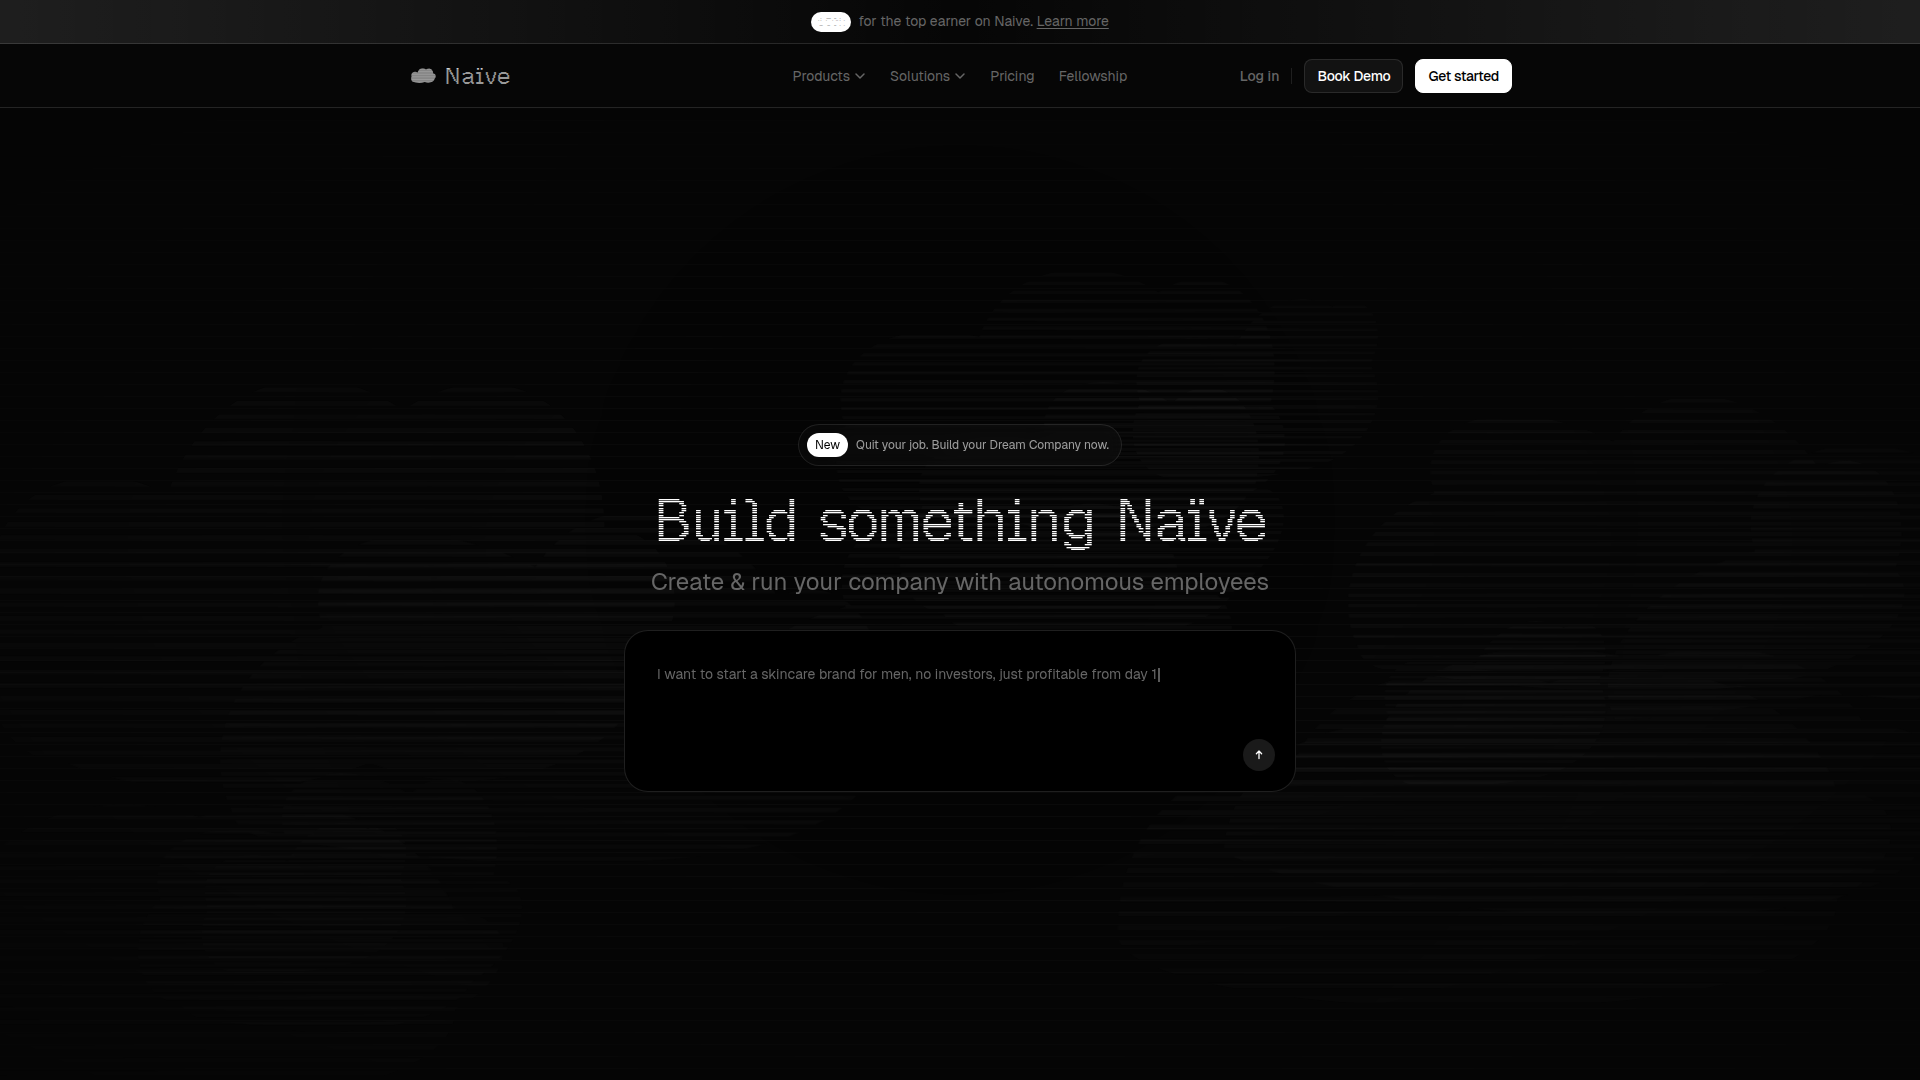1920x1080 pixels.
Task: Click the arrow button inside the prompt box
Action: 1258,755
